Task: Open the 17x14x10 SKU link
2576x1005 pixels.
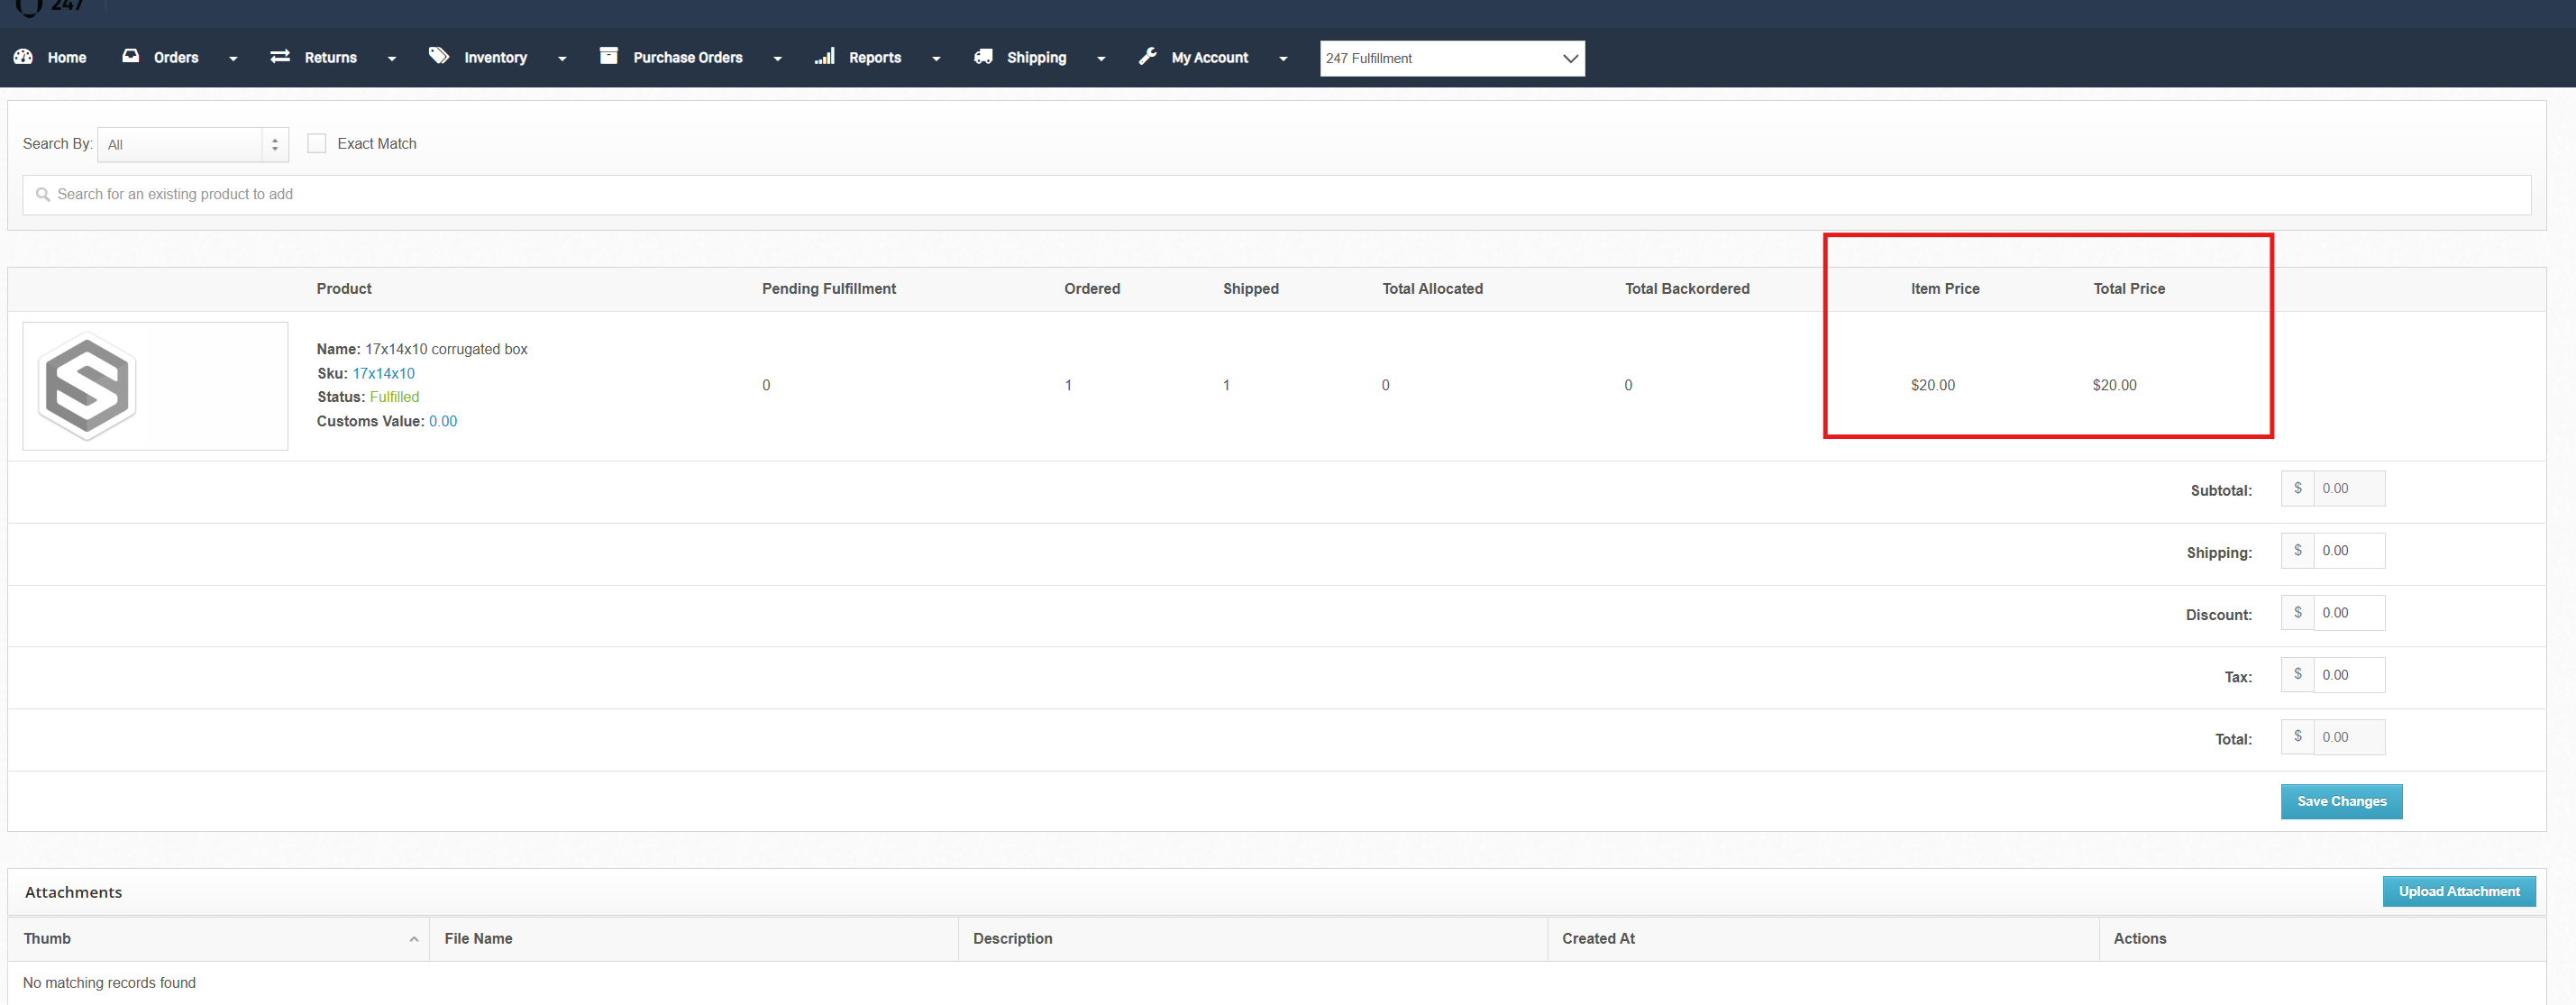Action: coord(383,374)
